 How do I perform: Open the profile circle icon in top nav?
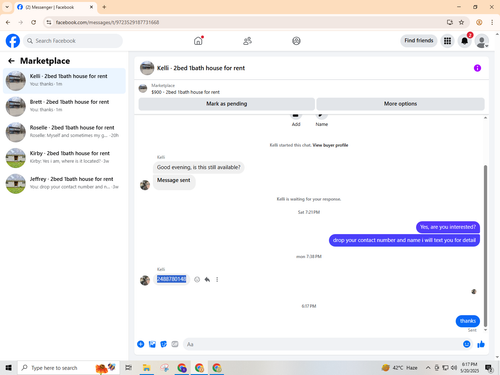click(296, 41)
